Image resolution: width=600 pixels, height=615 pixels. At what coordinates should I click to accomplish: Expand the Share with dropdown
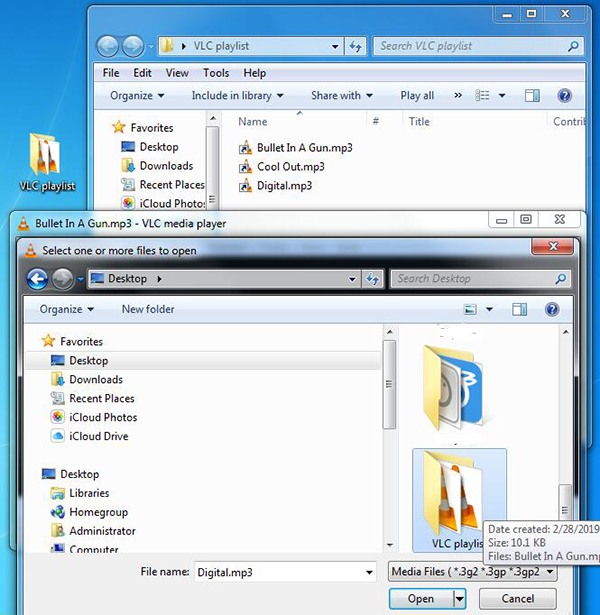(x=342, y=95)
